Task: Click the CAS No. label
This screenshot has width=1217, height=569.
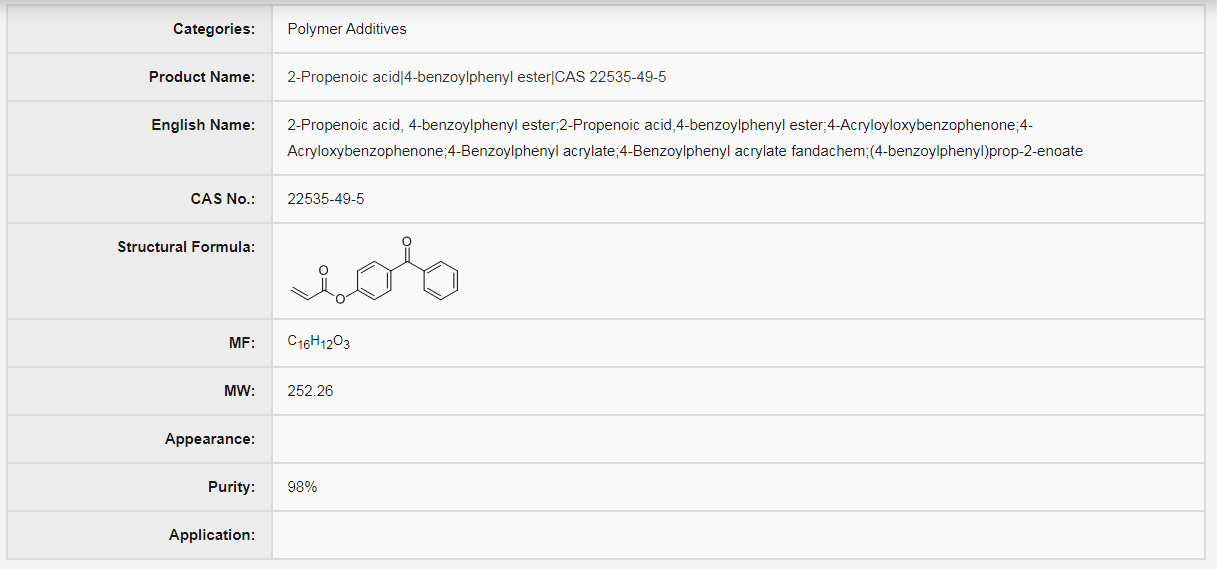Action: (223, 199)
